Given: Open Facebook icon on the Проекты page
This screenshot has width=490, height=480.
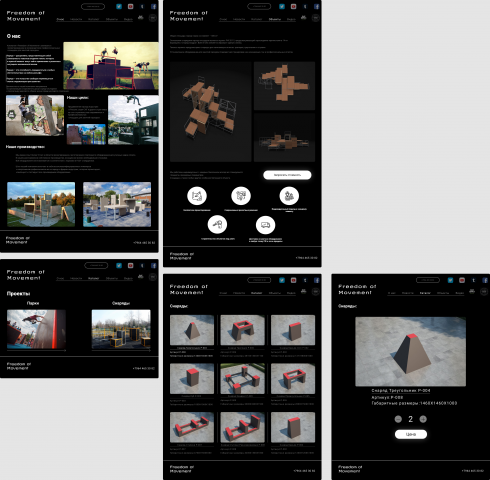Looking at the screenshot, I should [154, 265].
